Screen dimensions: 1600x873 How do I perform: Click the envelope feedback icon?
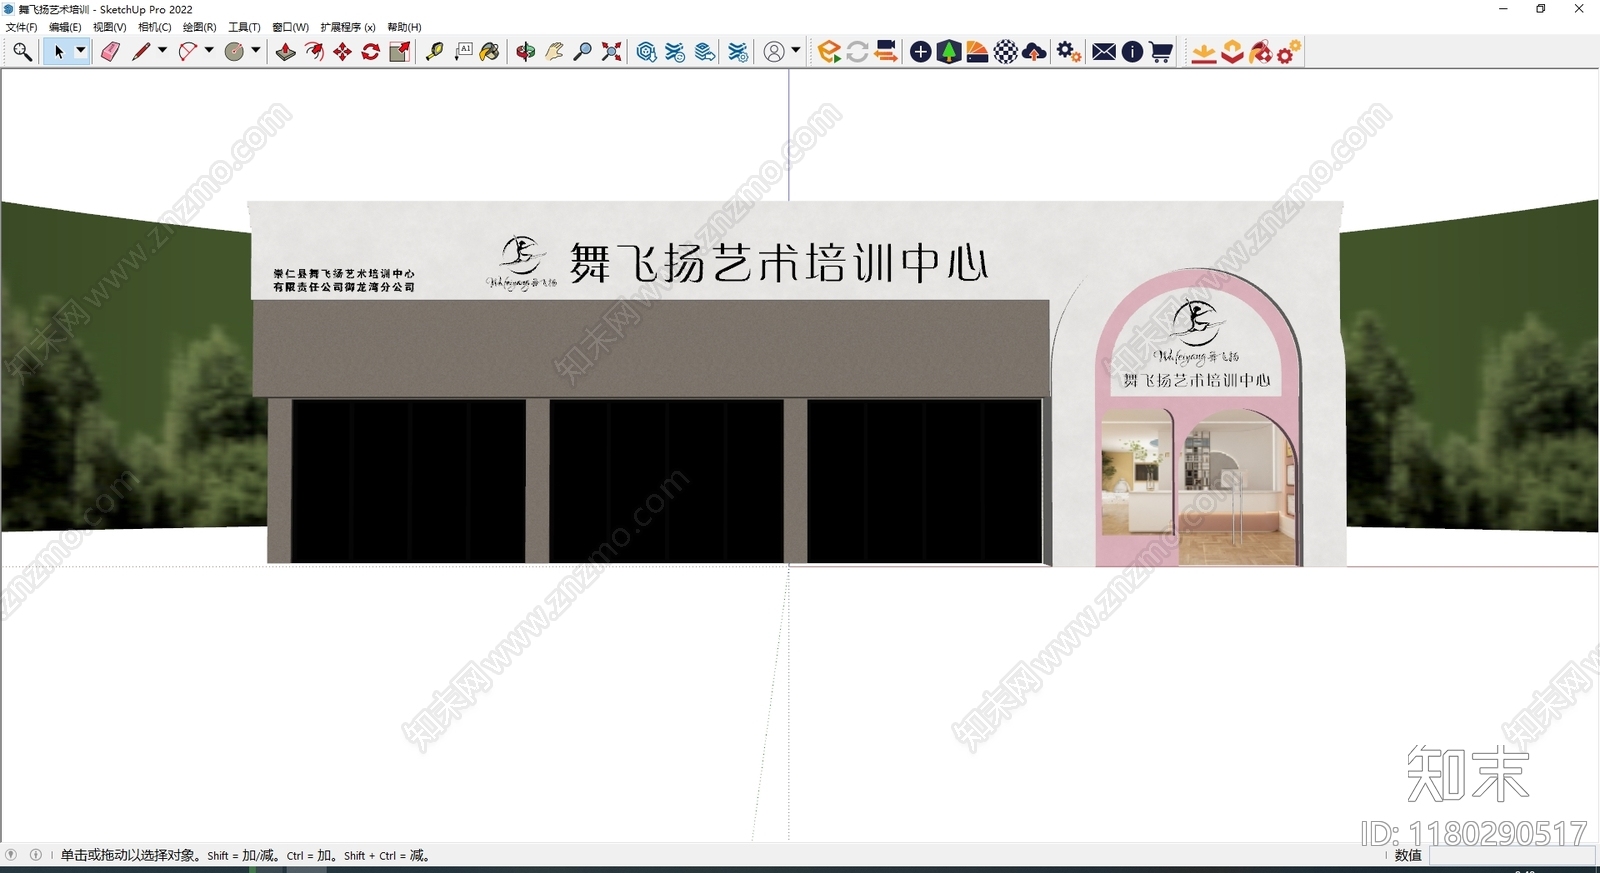tap(1104, 52)
